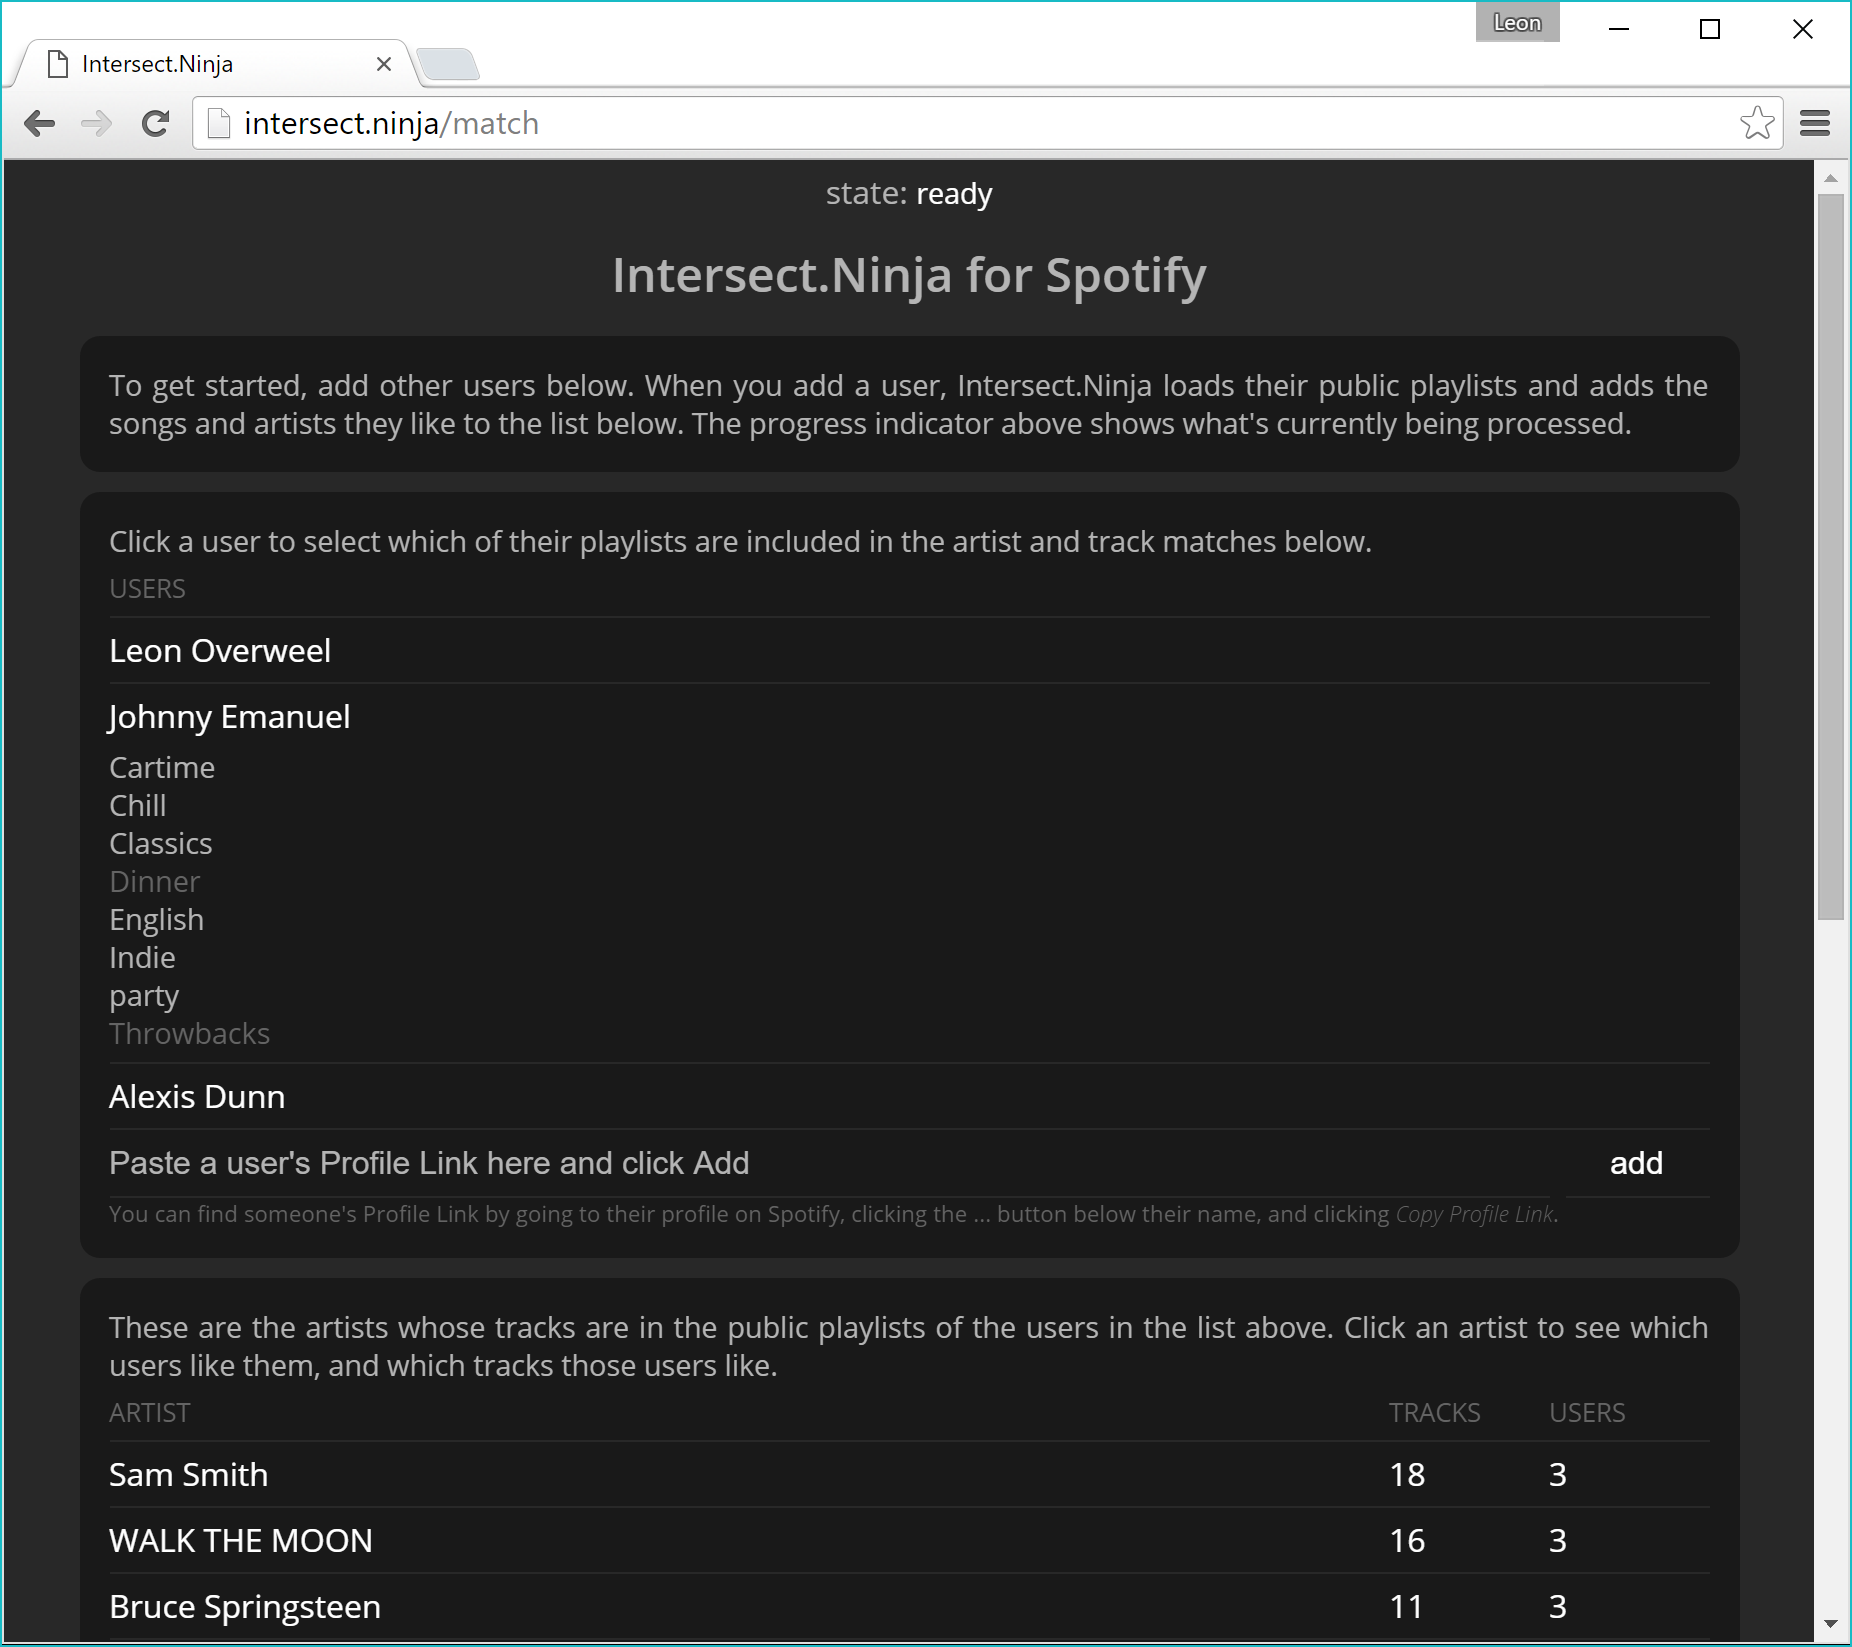The image size is (1852, 1647).
Task: Click the browser back arrow
Action: pyautogui.click(x=40, y=124)
